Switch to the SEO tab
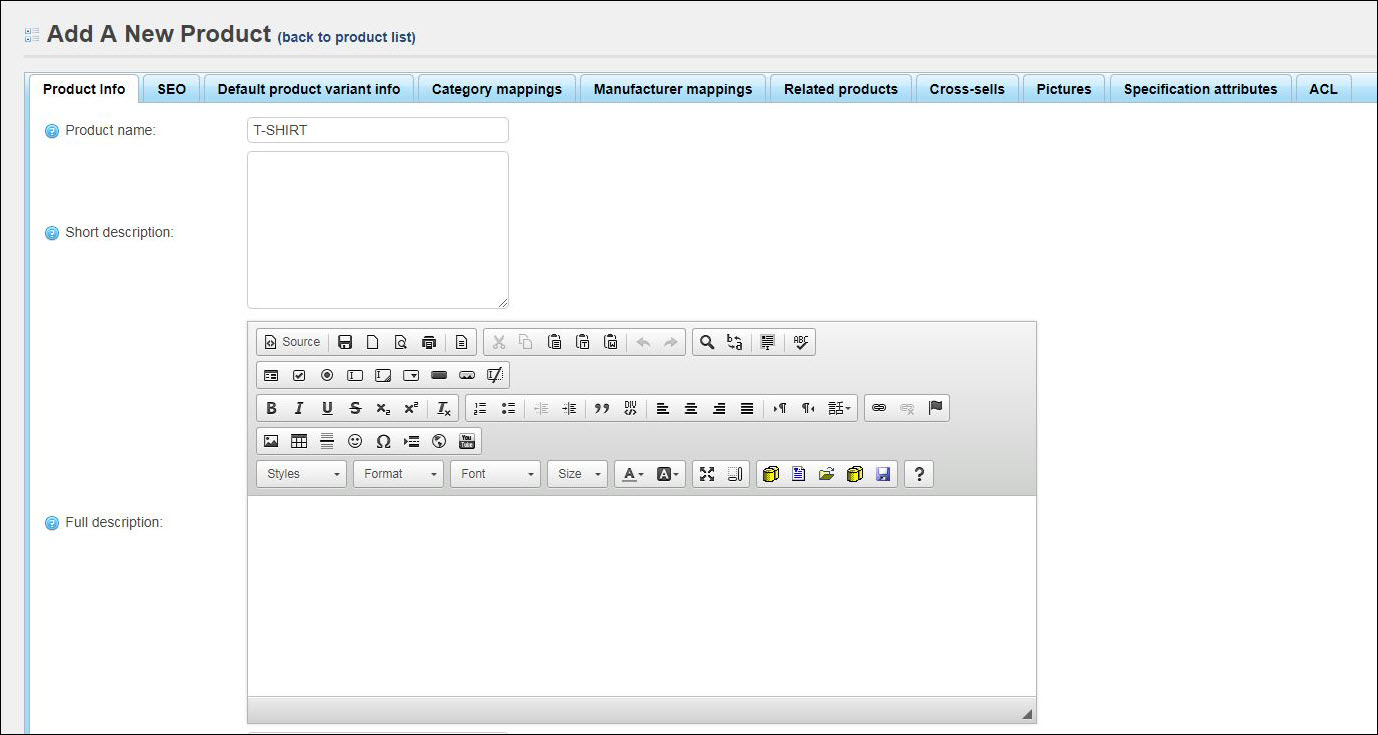 [x=171, y=89]
